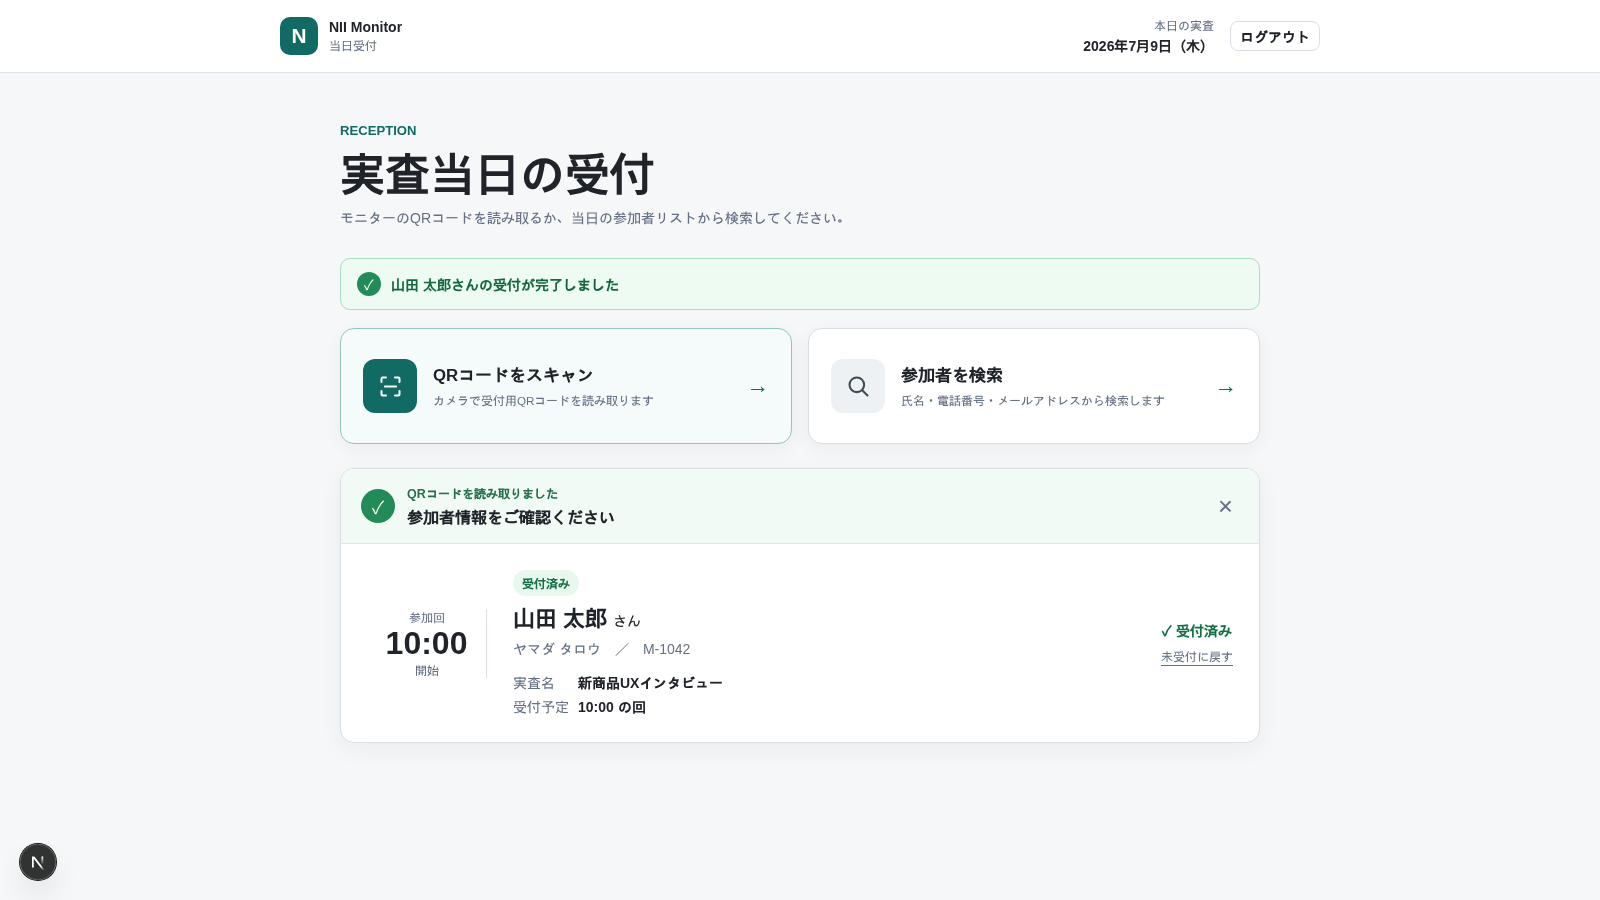Screen dimensions: 1600x900
Task: Close the QR read confirmation panel
Action: 1225,506
